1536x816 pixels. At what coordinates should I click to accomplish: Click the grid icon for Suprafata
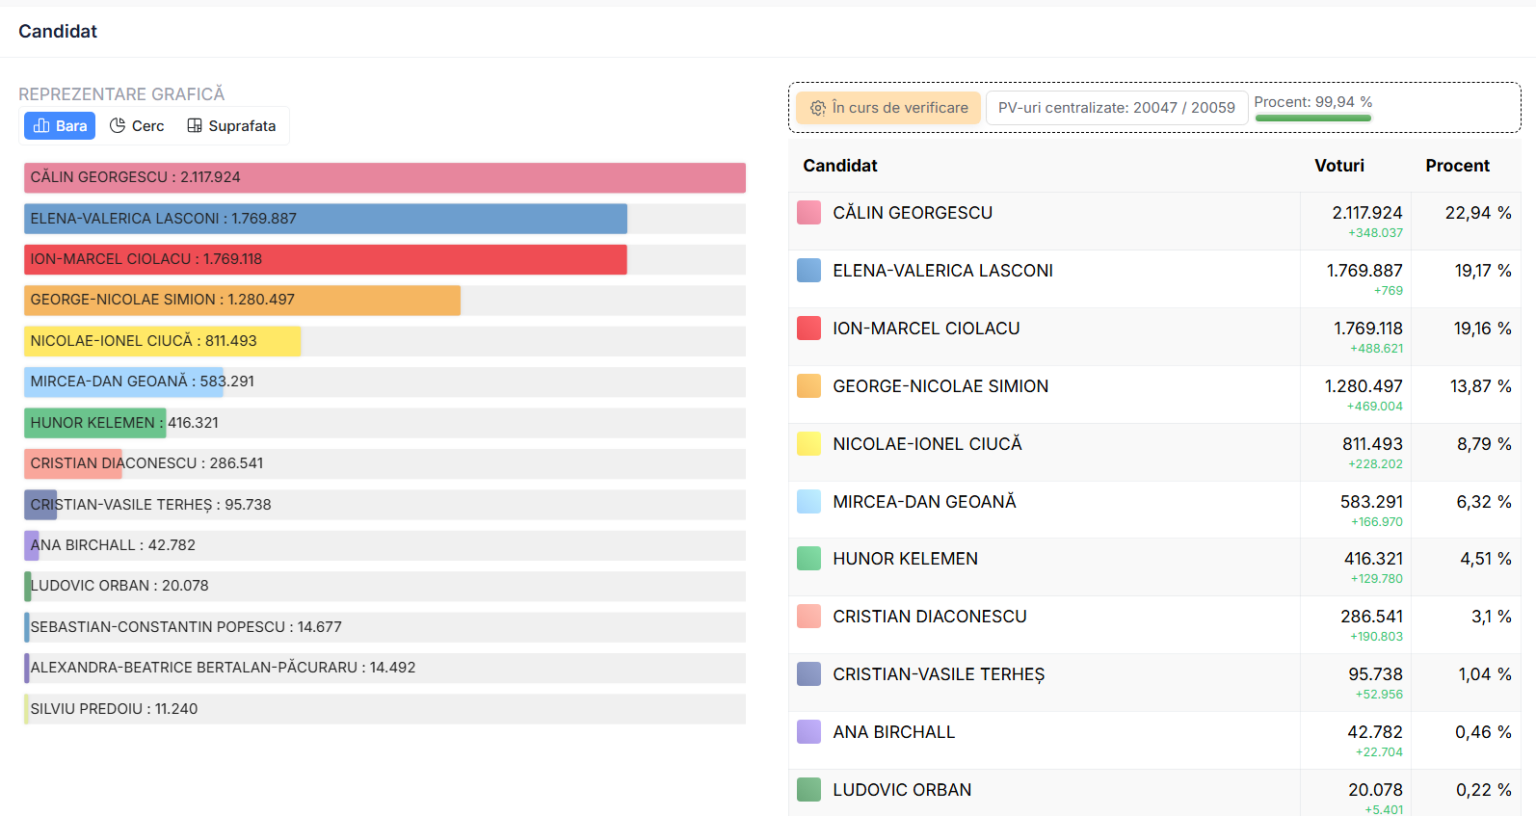(195, 126)
